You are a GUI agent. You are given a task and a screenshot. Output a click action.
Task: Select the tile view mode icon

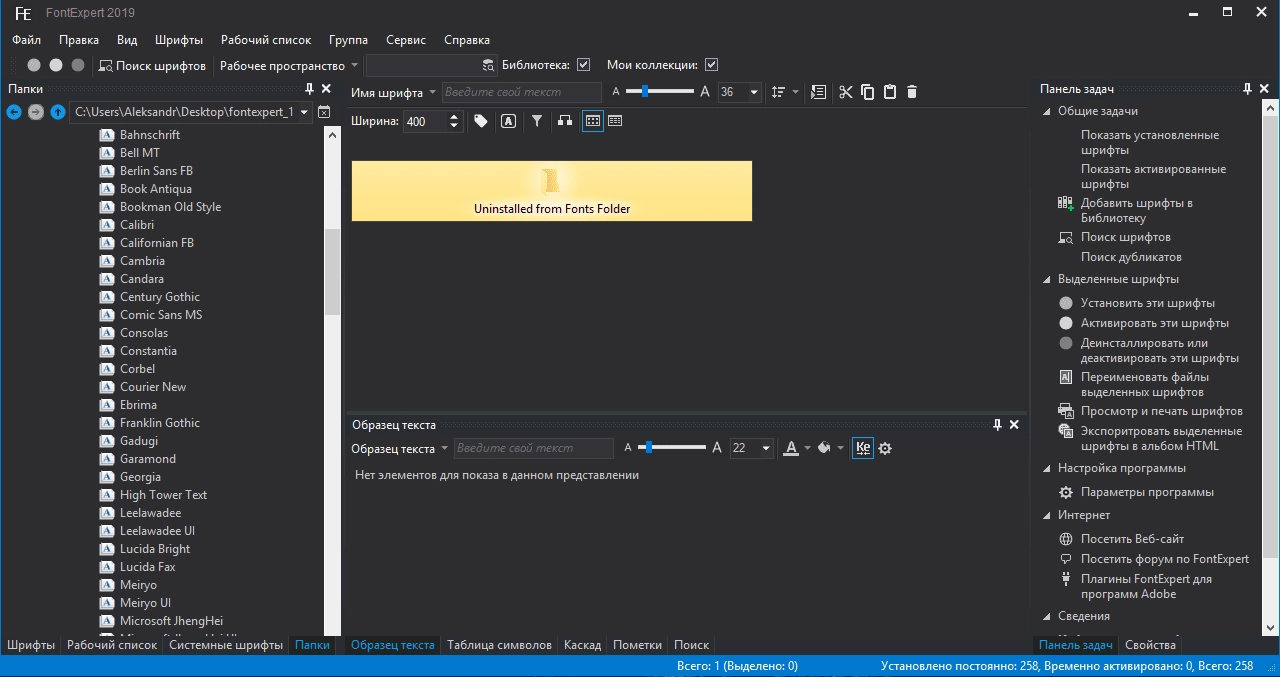593,121
